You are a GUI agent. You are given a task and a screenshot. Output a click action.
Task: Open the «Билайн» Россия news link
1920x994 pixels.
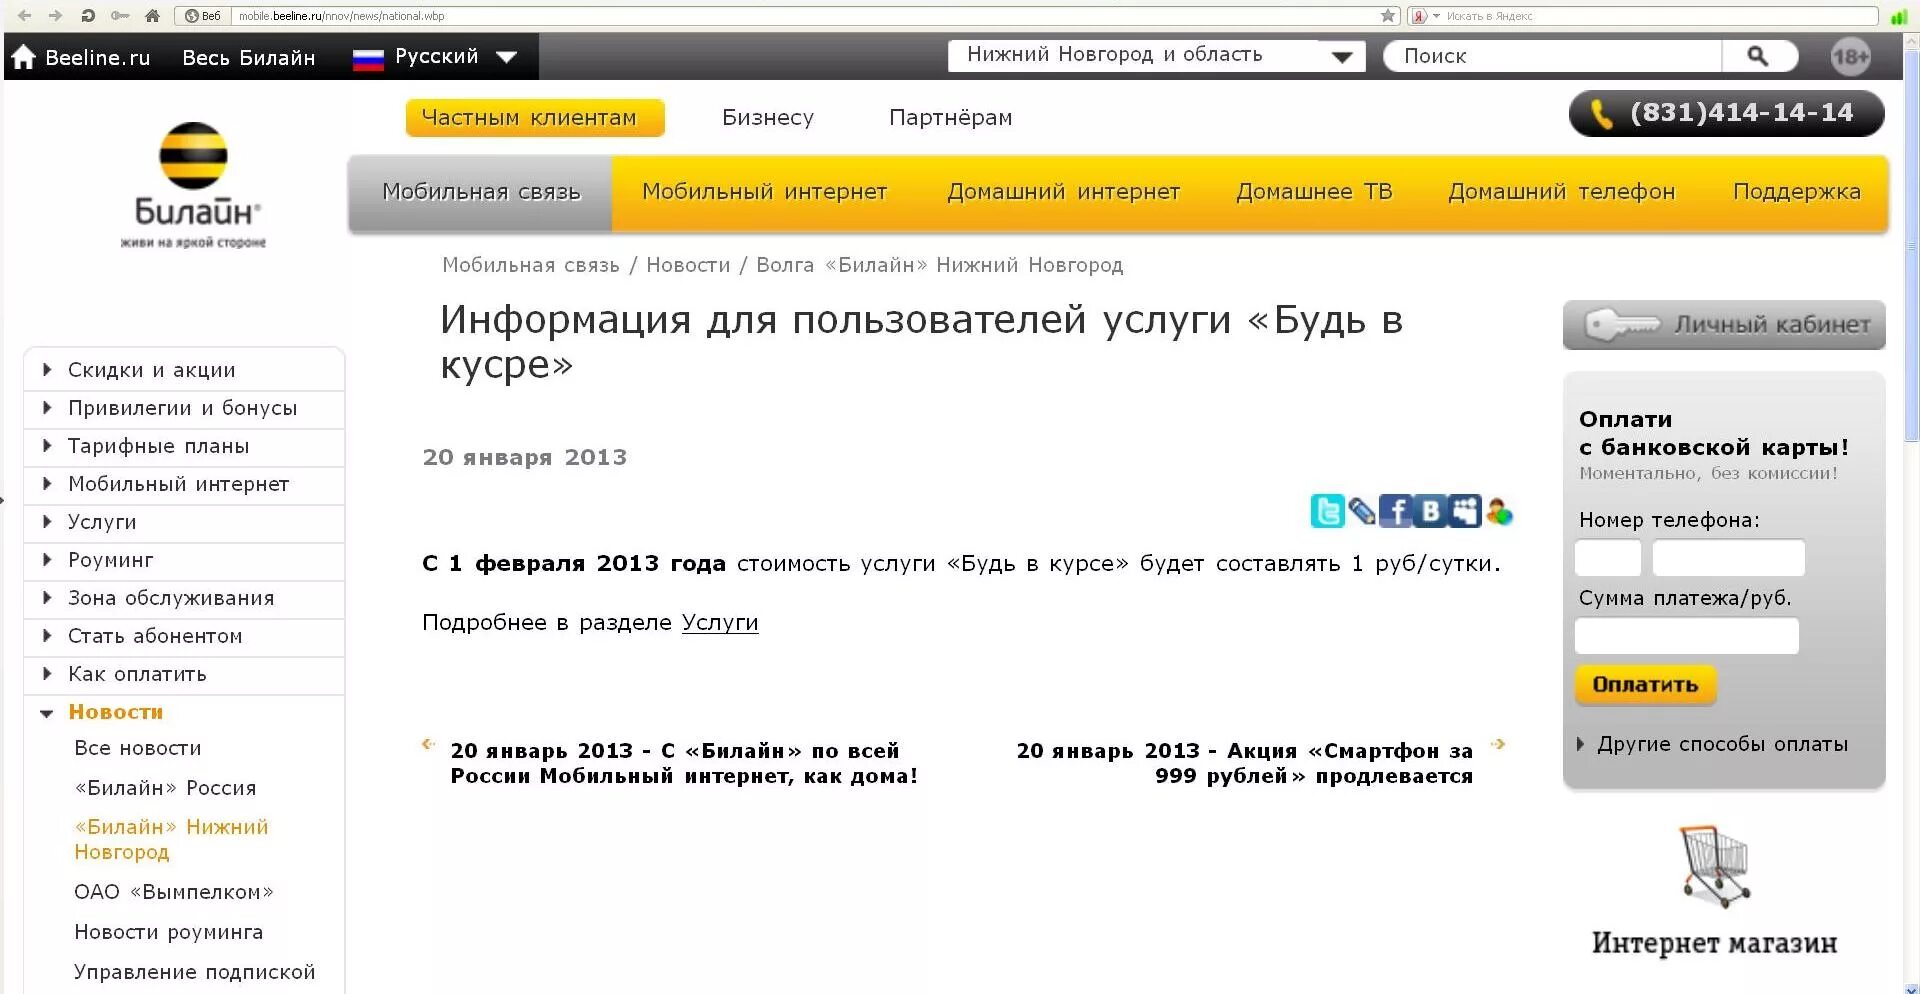(165, 788)
